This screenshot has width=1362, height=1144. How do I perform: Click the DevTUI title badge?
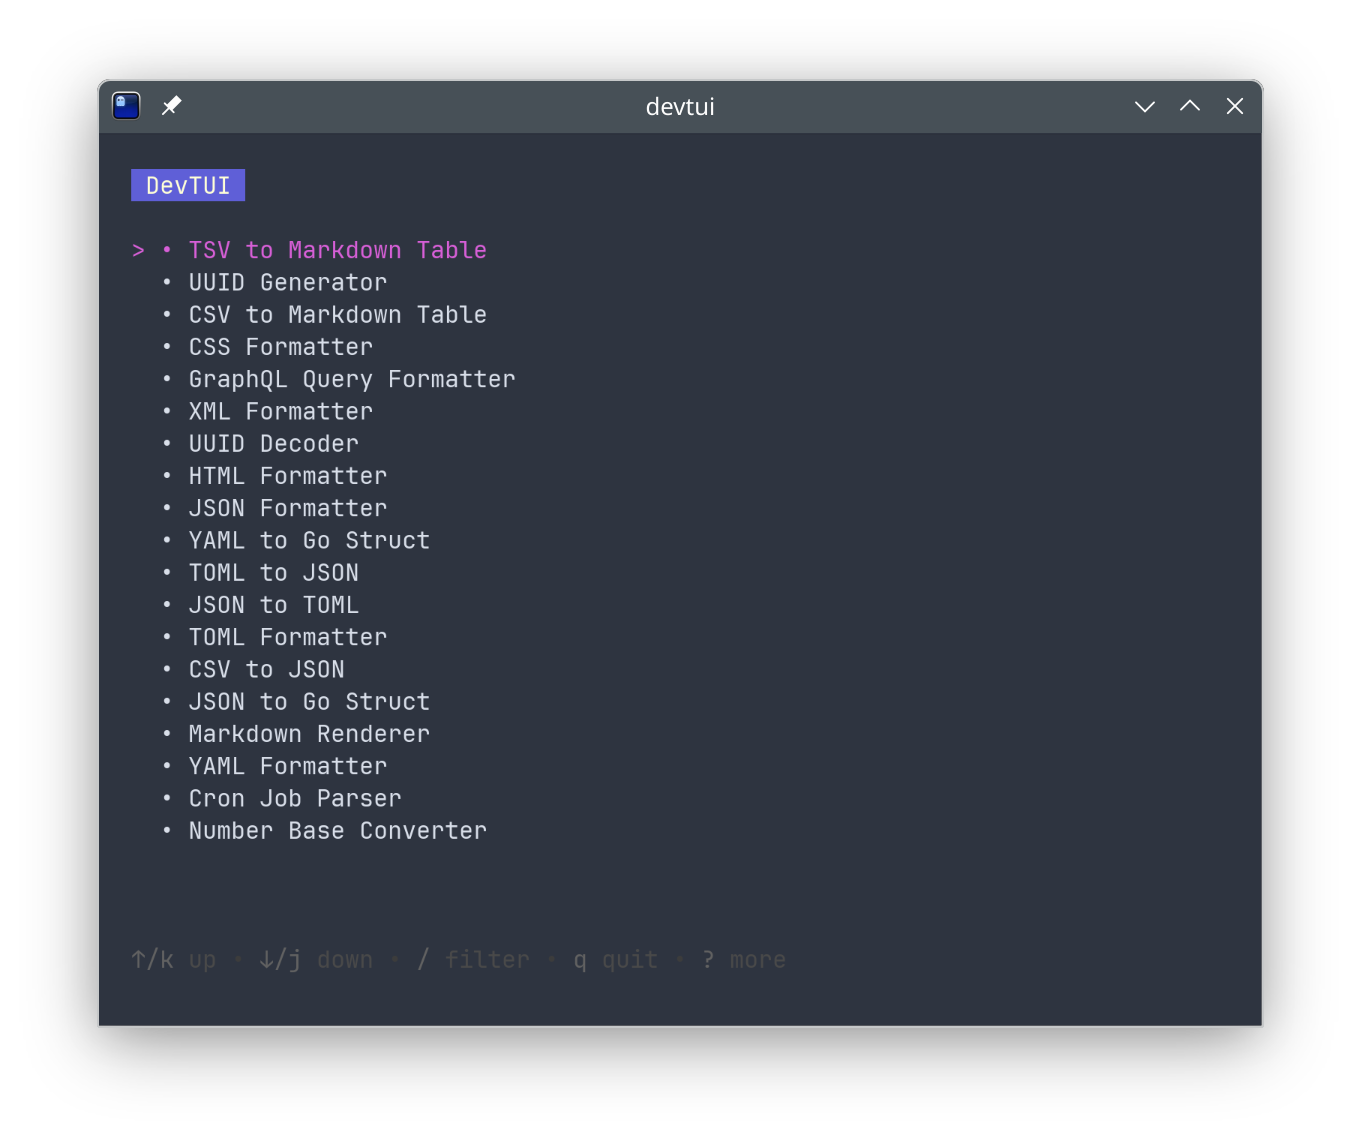[x=188, y=186]
